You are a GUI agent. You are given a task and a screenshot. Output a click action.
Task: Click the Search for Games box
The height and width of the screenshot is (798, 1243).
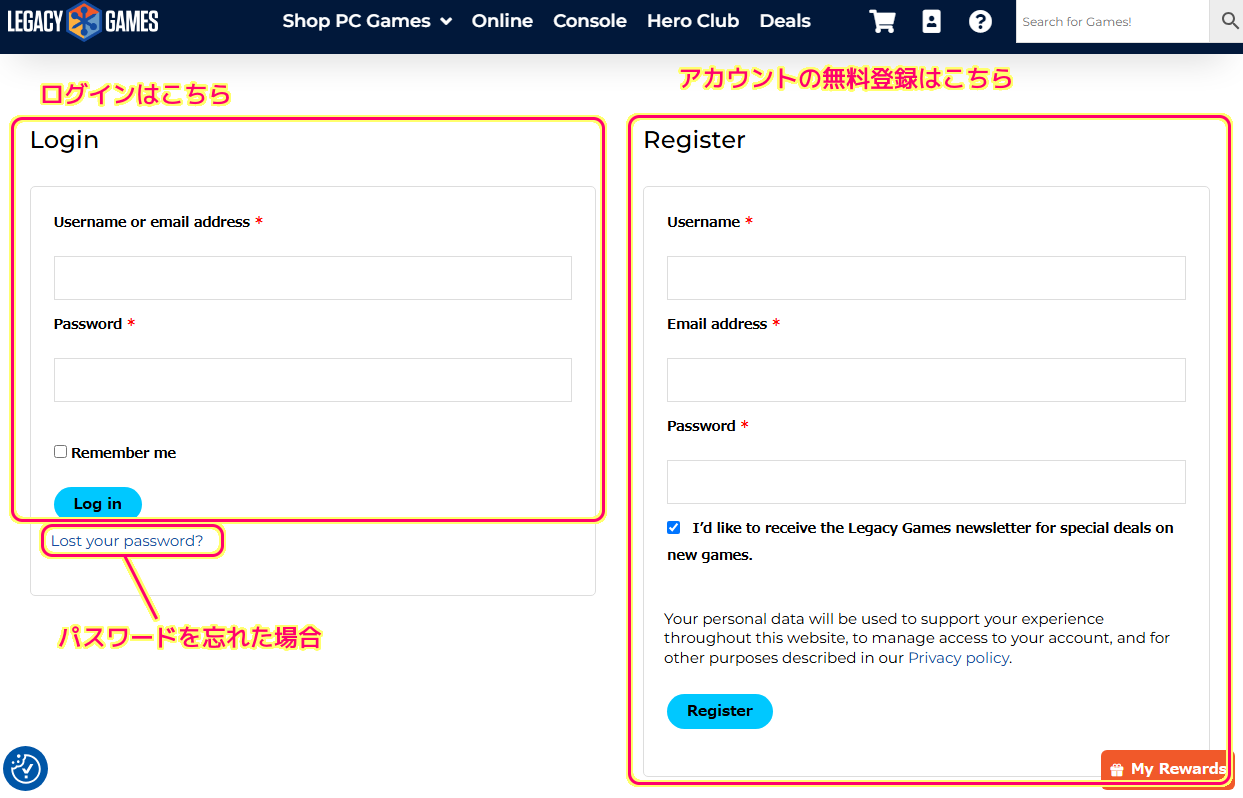pos(1113,21)
